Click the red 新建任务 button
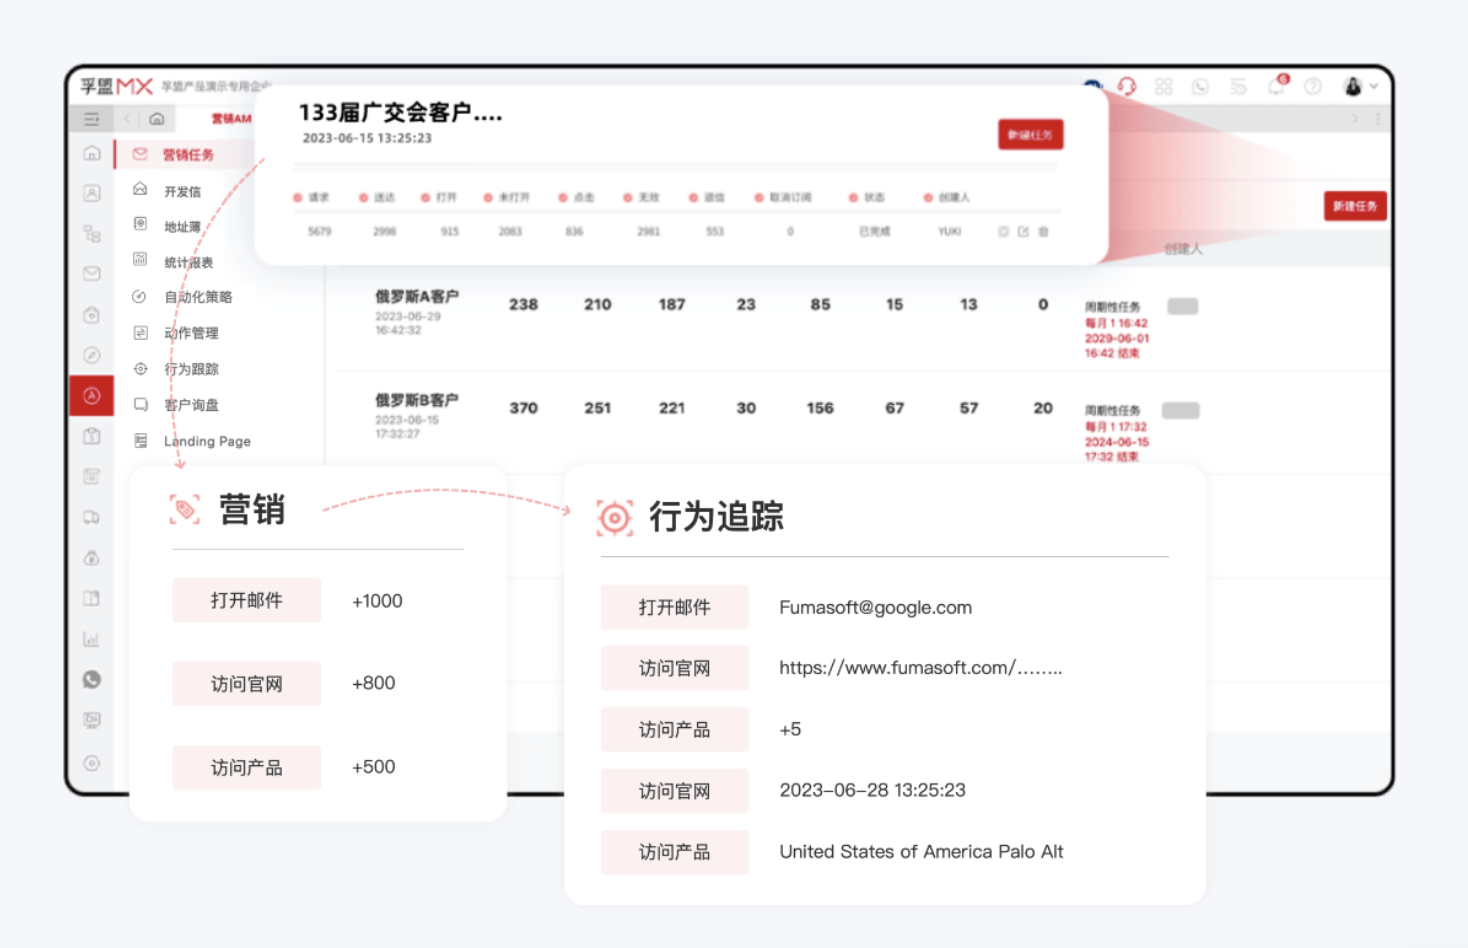Image resolution: width=1468 pixels, height=948 pixels. [1355, 205]
